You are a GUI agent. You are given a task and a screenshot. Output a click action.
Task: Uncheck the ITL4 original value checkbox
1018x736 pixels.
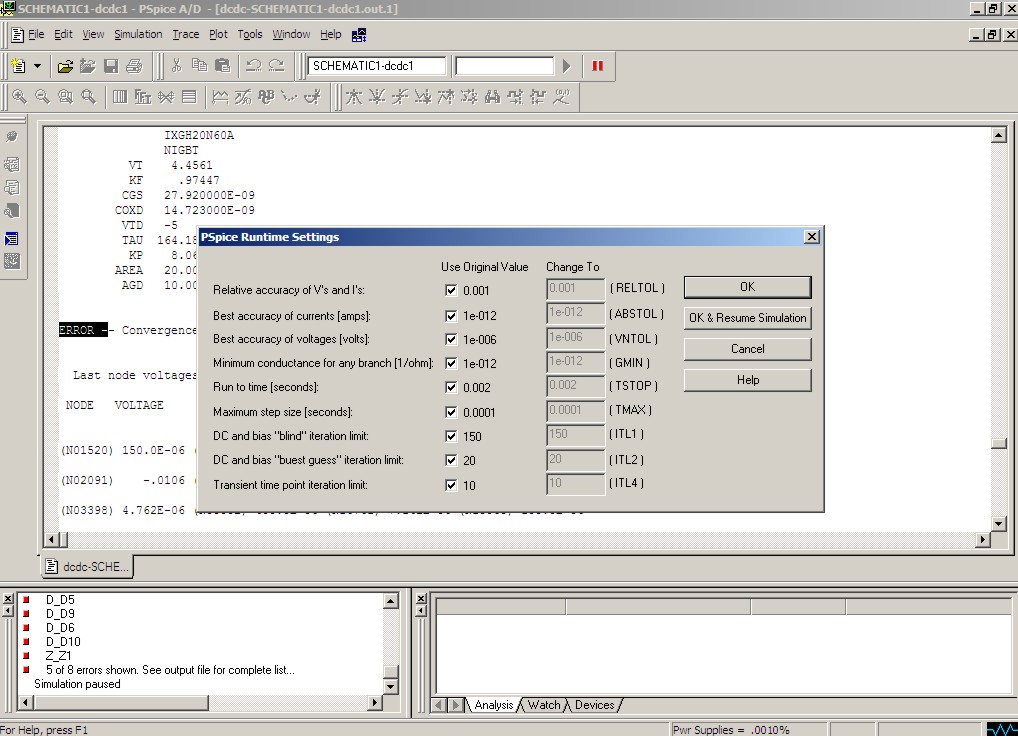click(x=451, y=485)
